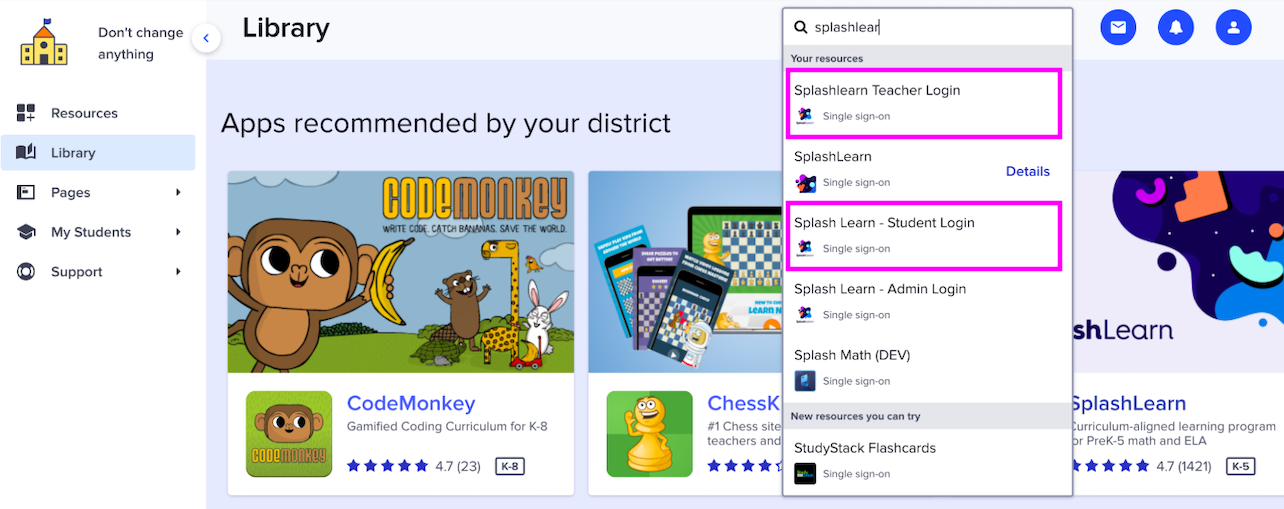
Task: Select Splash Learn - Student Login result
Action: tap(924, 236)
